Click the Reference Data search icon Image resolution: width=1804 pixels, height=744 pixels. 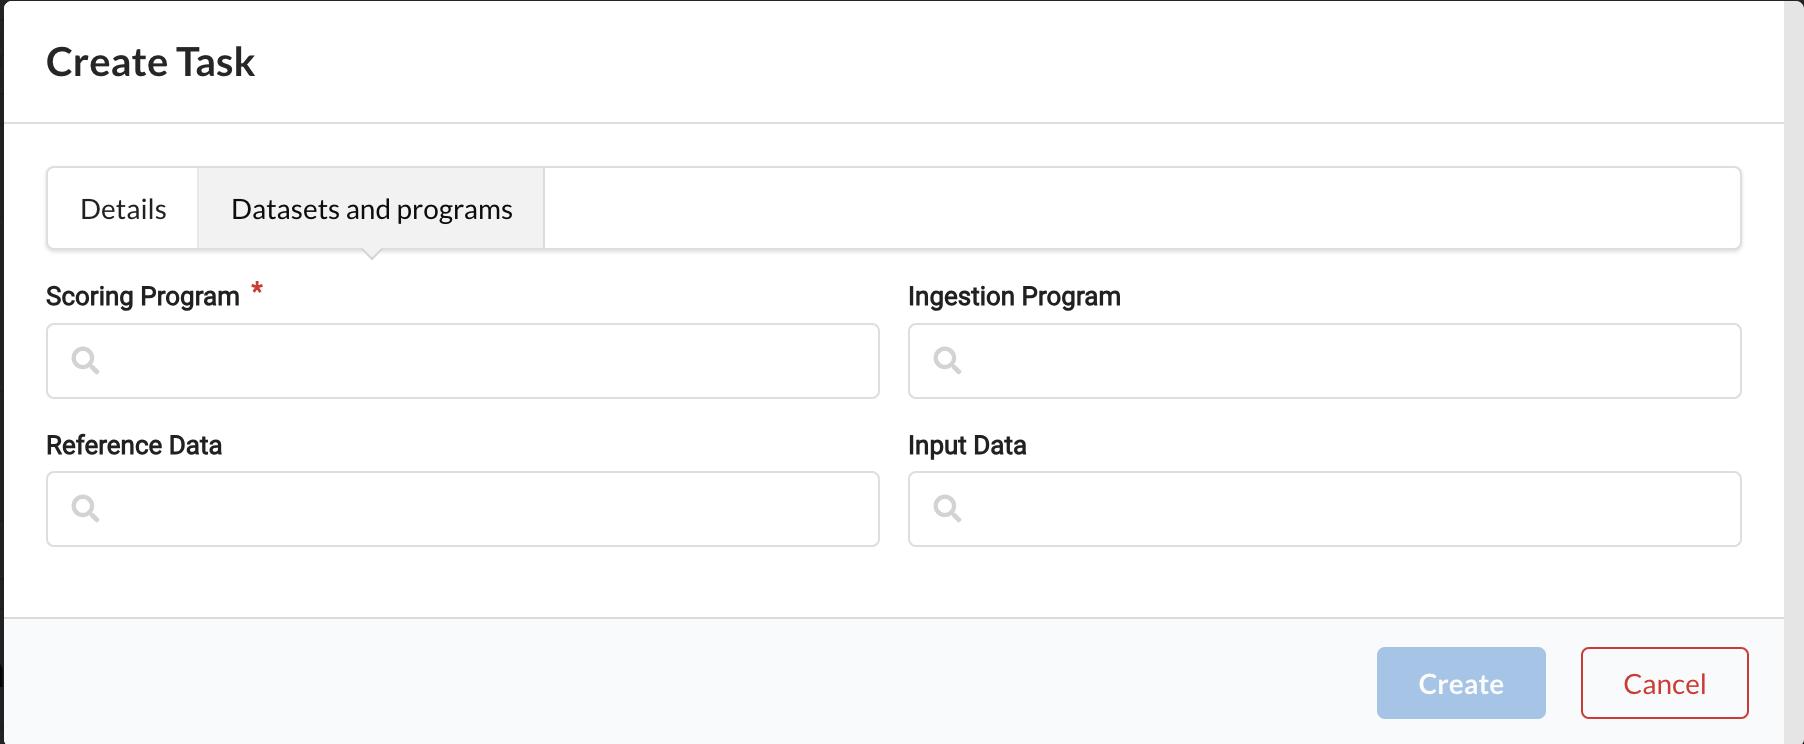click(x=86, y=508)
